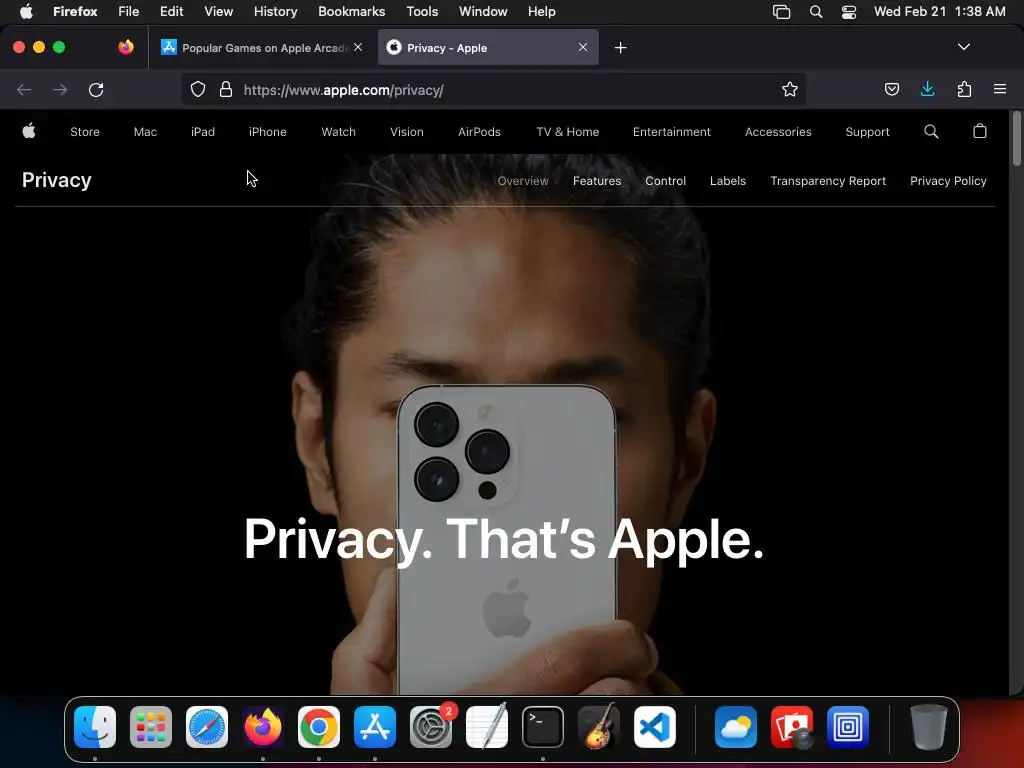Open the Control privacy page
The image size is (1024, 768).
click(665, 181)
